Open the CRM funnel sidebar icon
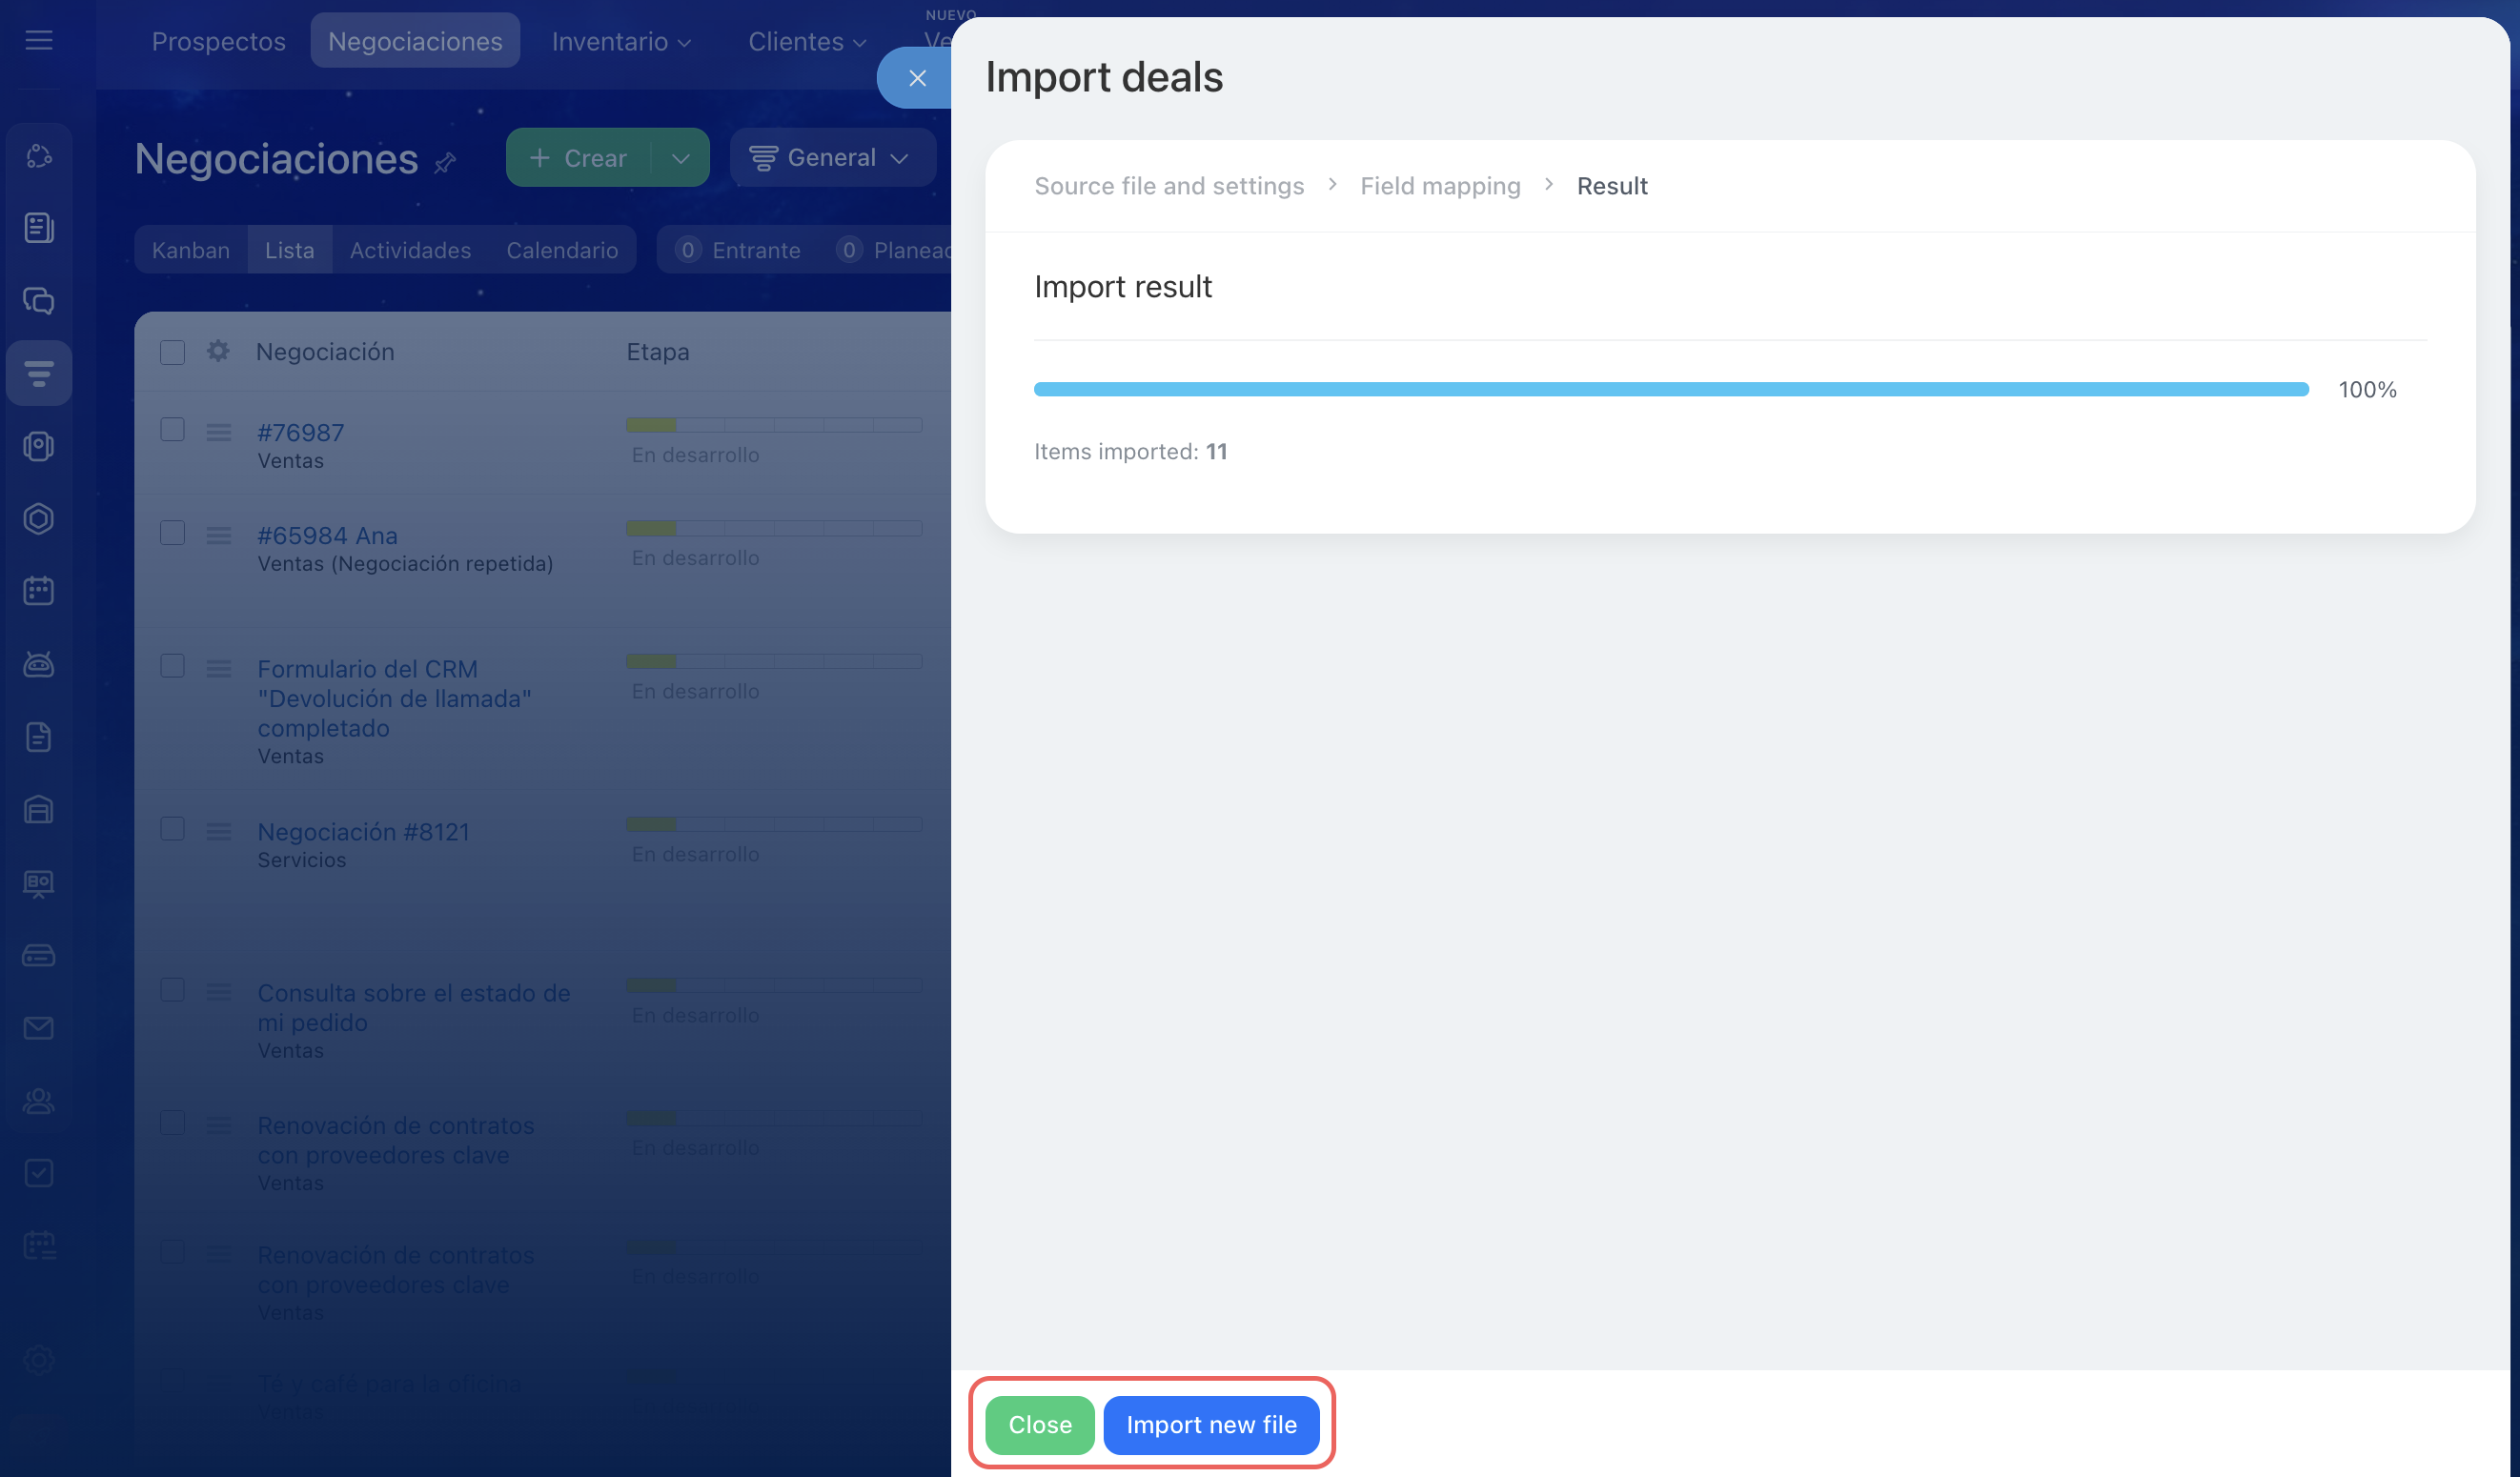 click(x=39, y=374)
